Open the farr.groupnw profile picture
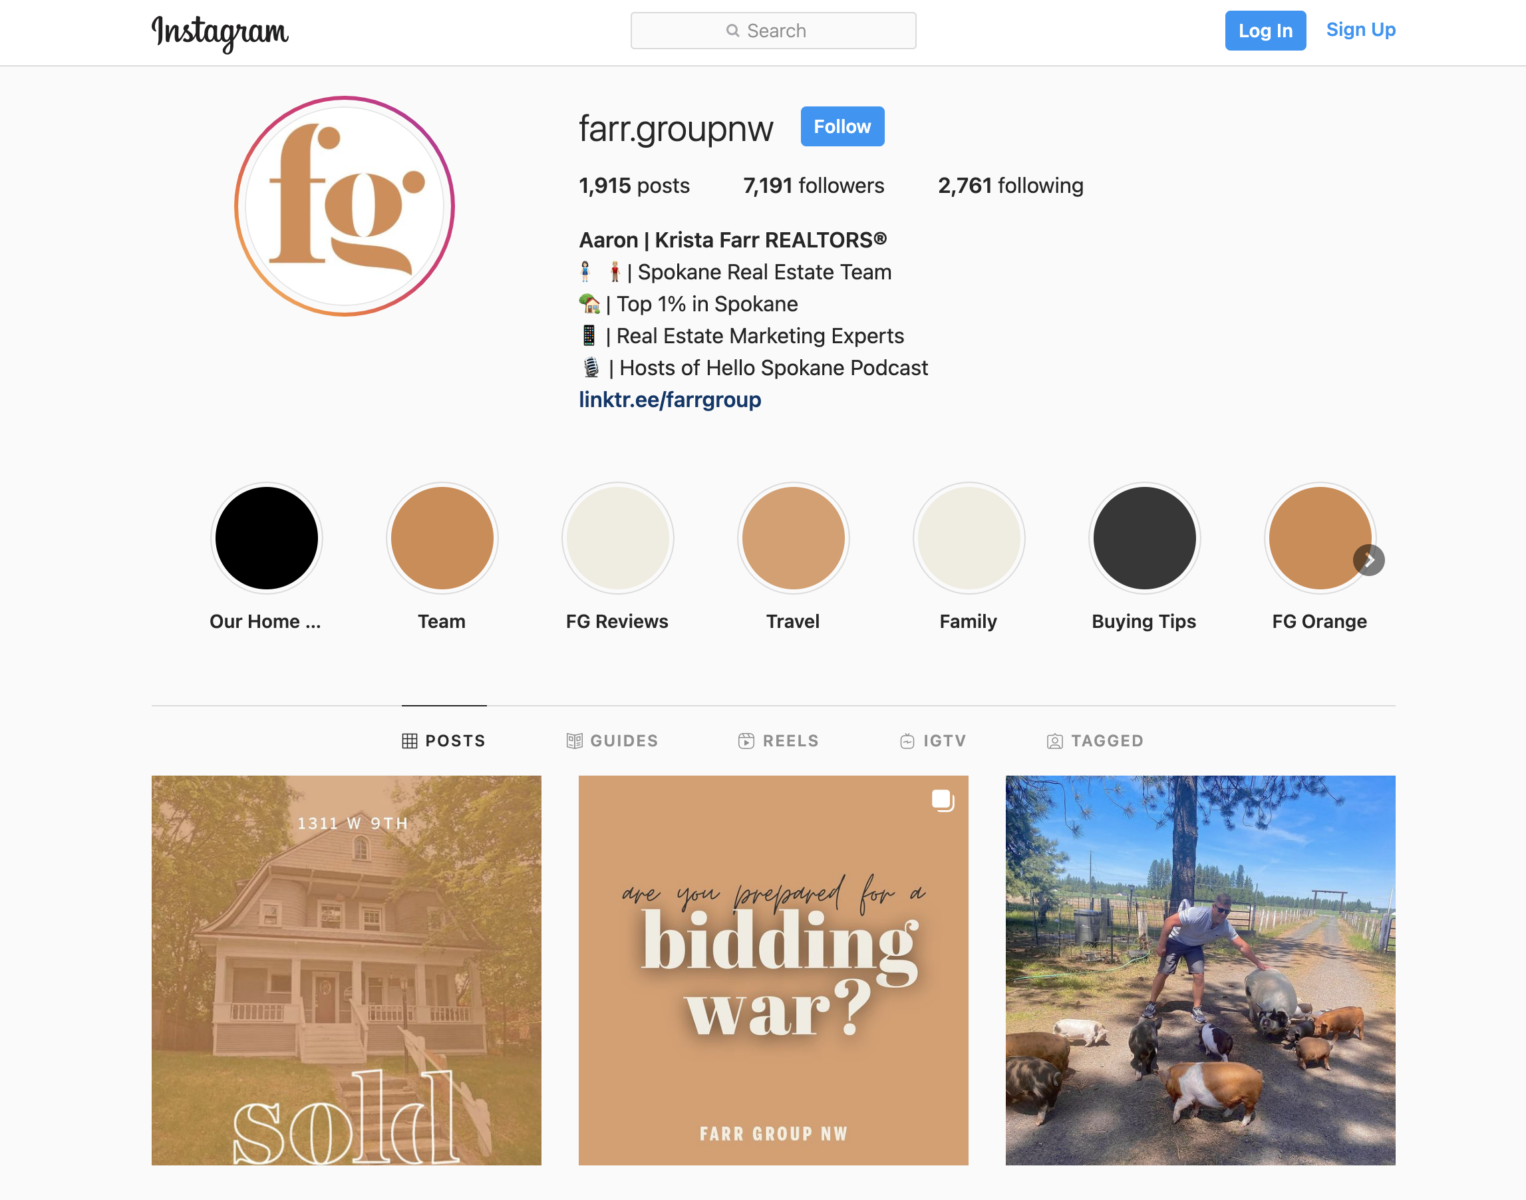1526x1200 pixels. [345, 206]
